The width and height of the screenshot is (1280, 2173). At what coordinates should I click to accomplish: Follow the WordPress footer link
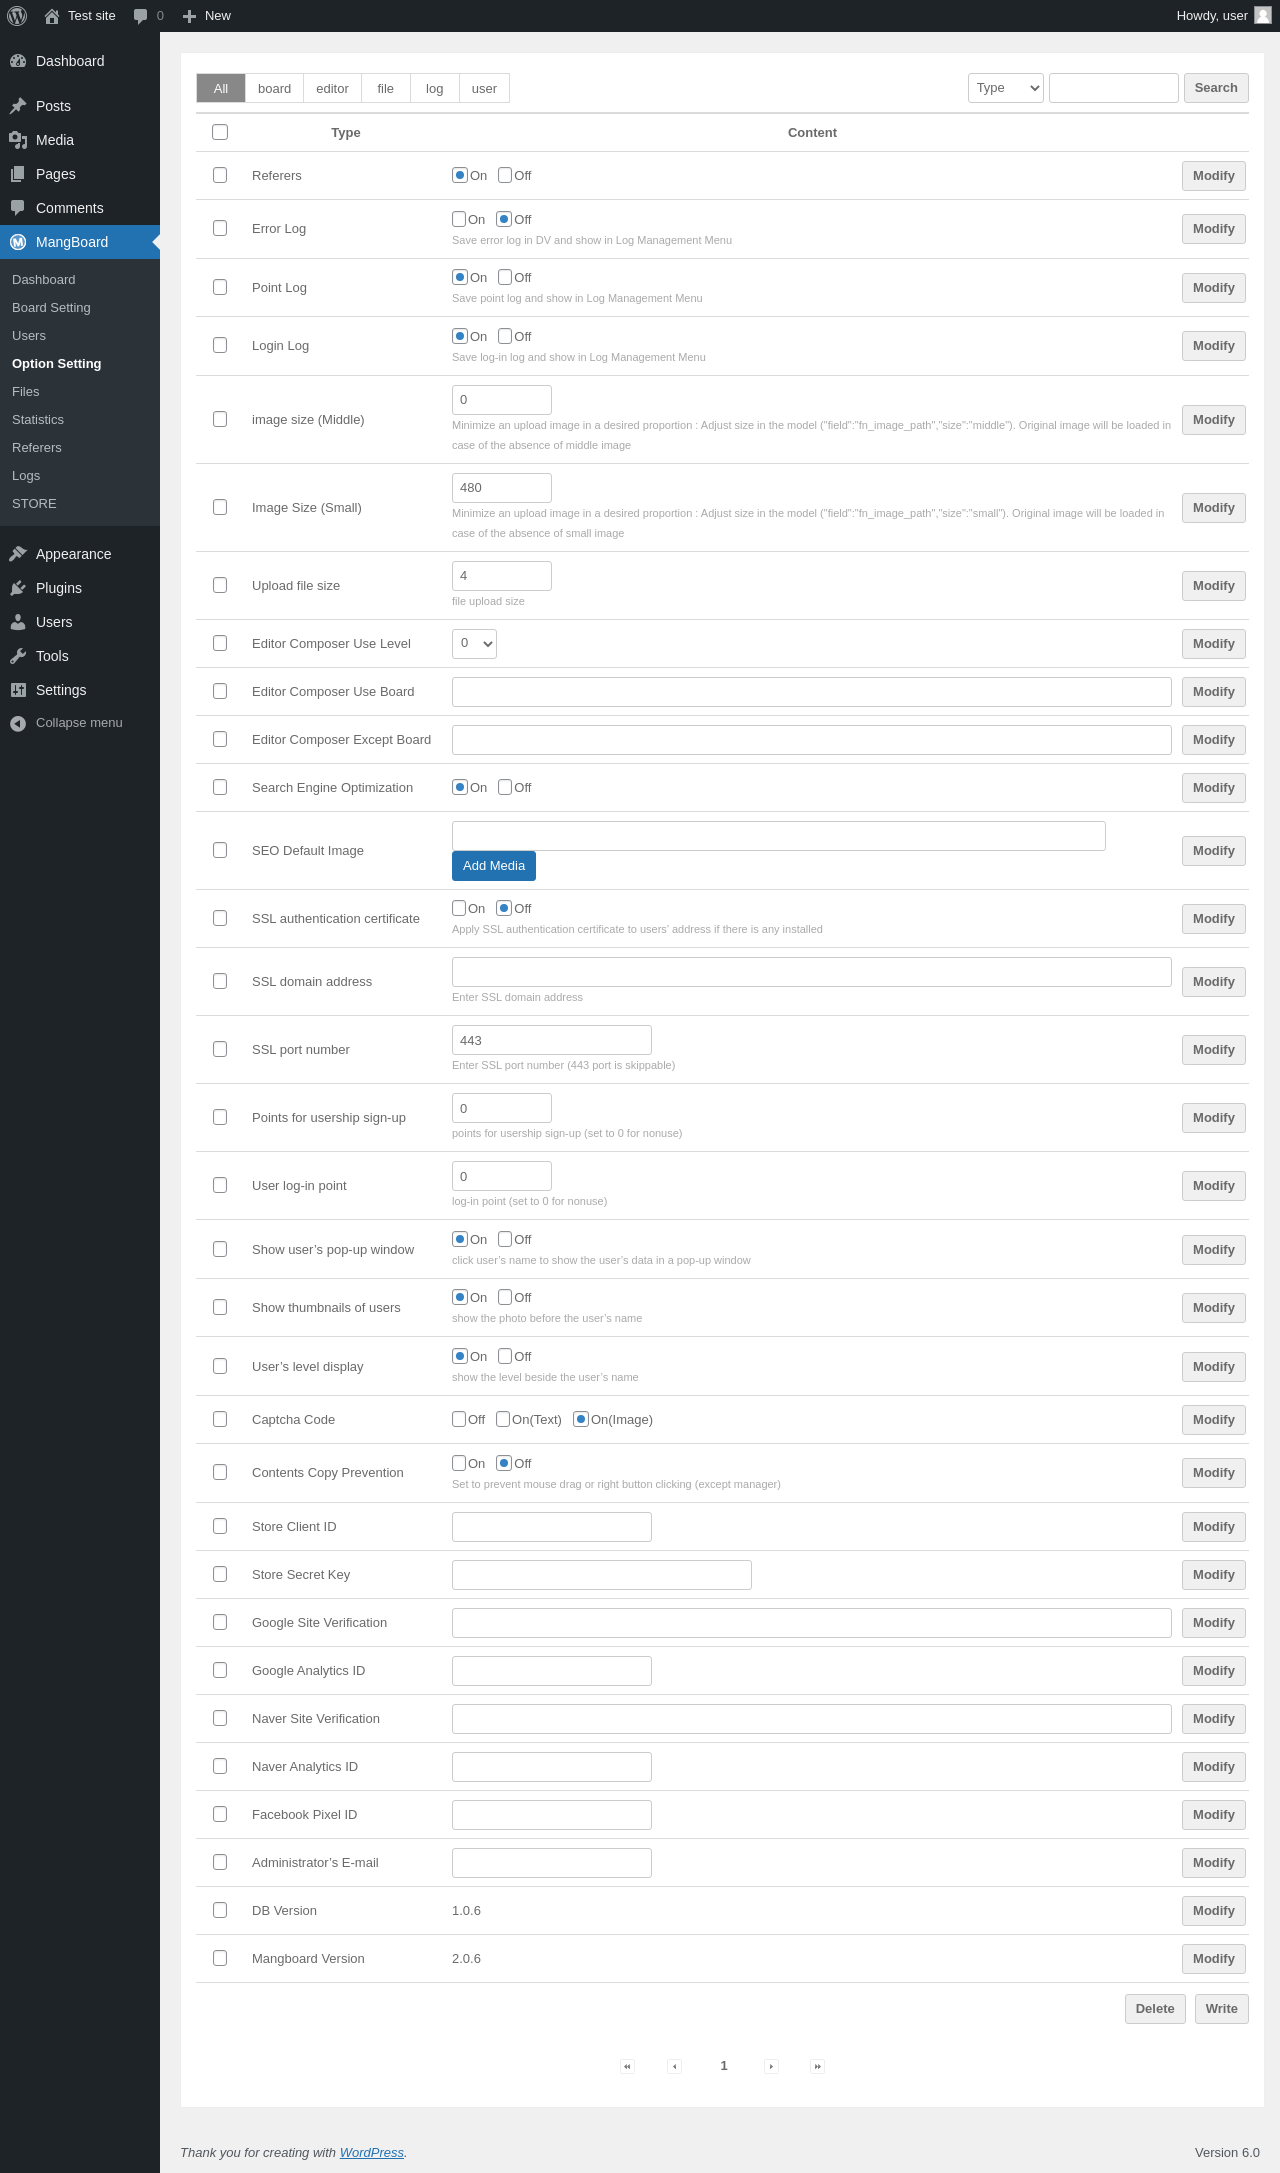(x=372, y=2152)
